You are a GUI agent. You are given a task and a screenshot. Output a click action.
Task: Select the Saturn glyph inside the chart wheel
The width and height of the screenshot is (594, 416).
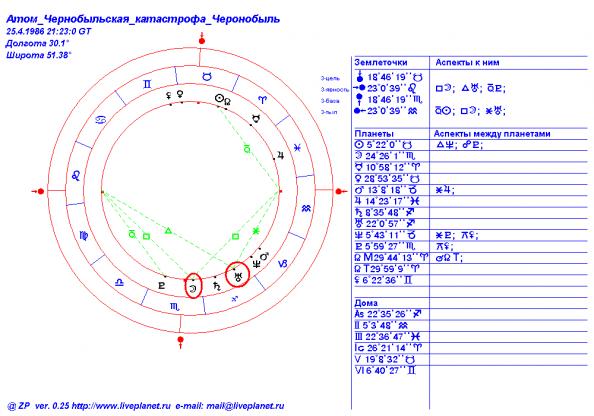coord(217,286)
